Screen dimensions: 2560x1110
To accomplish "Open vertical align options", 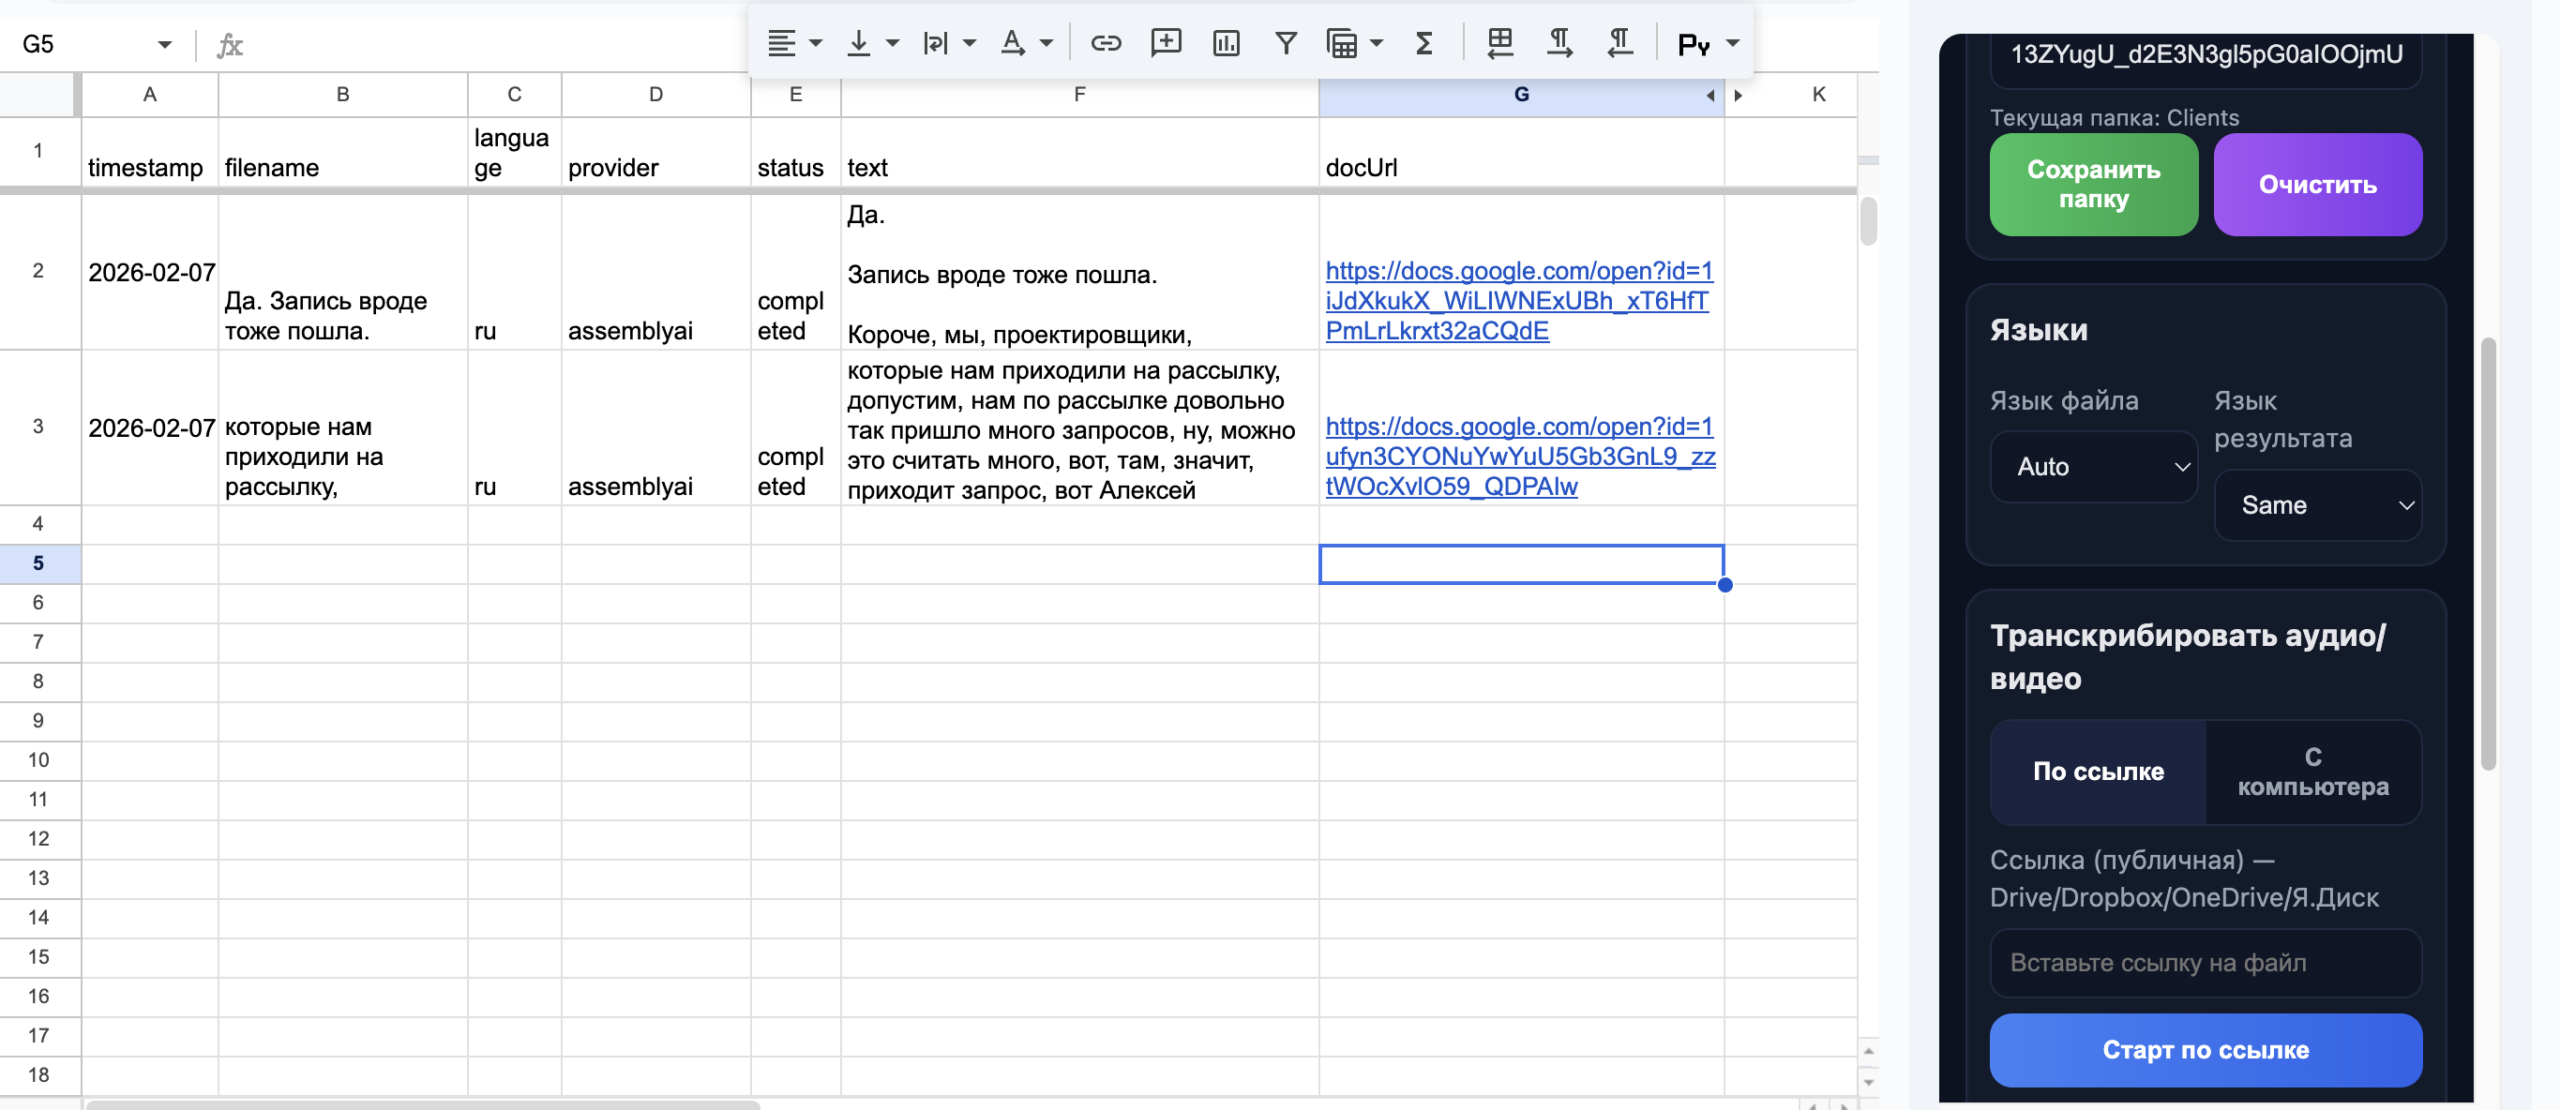I will click(x=872, y=43).
